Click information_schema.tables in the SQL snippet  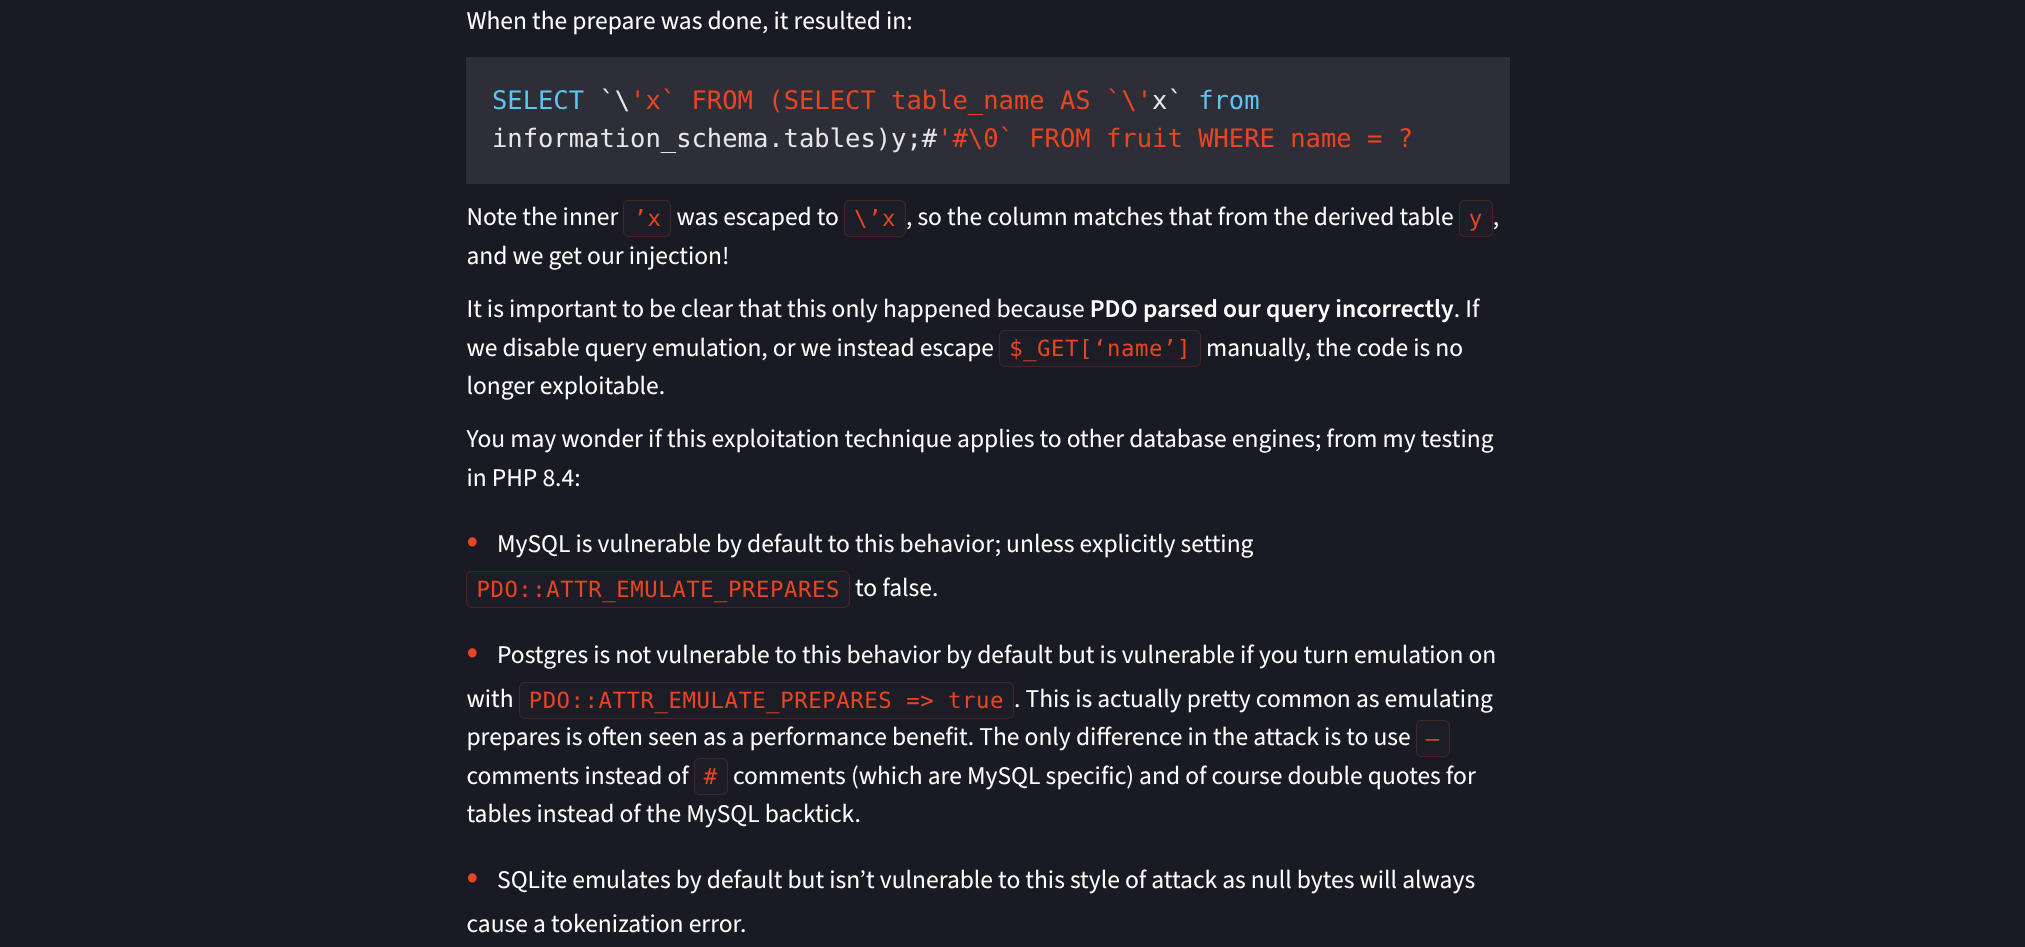[x=683, y=139]
